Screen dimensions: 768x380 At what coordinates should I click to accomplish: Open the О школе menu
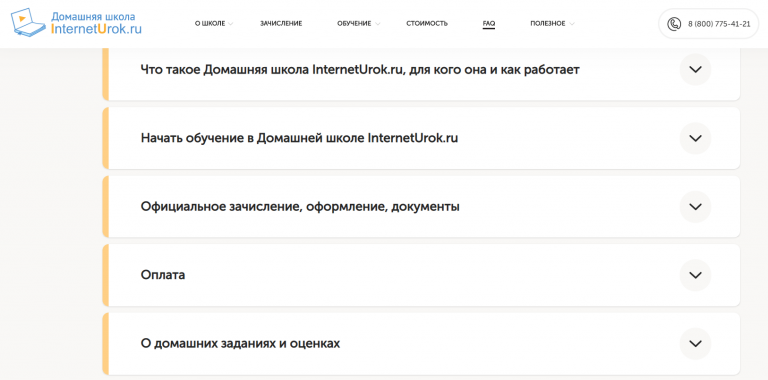(210, 24)
